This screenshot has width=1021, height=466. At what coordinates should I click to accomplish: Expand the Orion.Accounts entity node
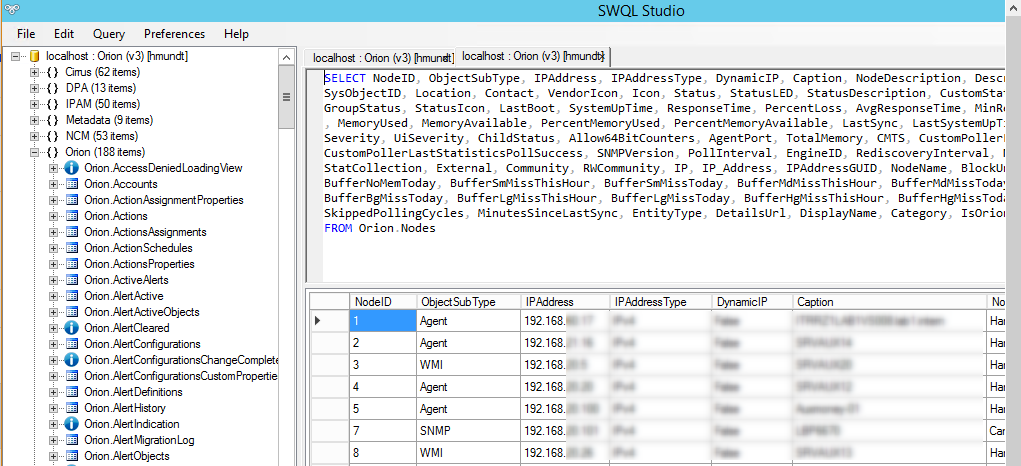pos(54,184)
